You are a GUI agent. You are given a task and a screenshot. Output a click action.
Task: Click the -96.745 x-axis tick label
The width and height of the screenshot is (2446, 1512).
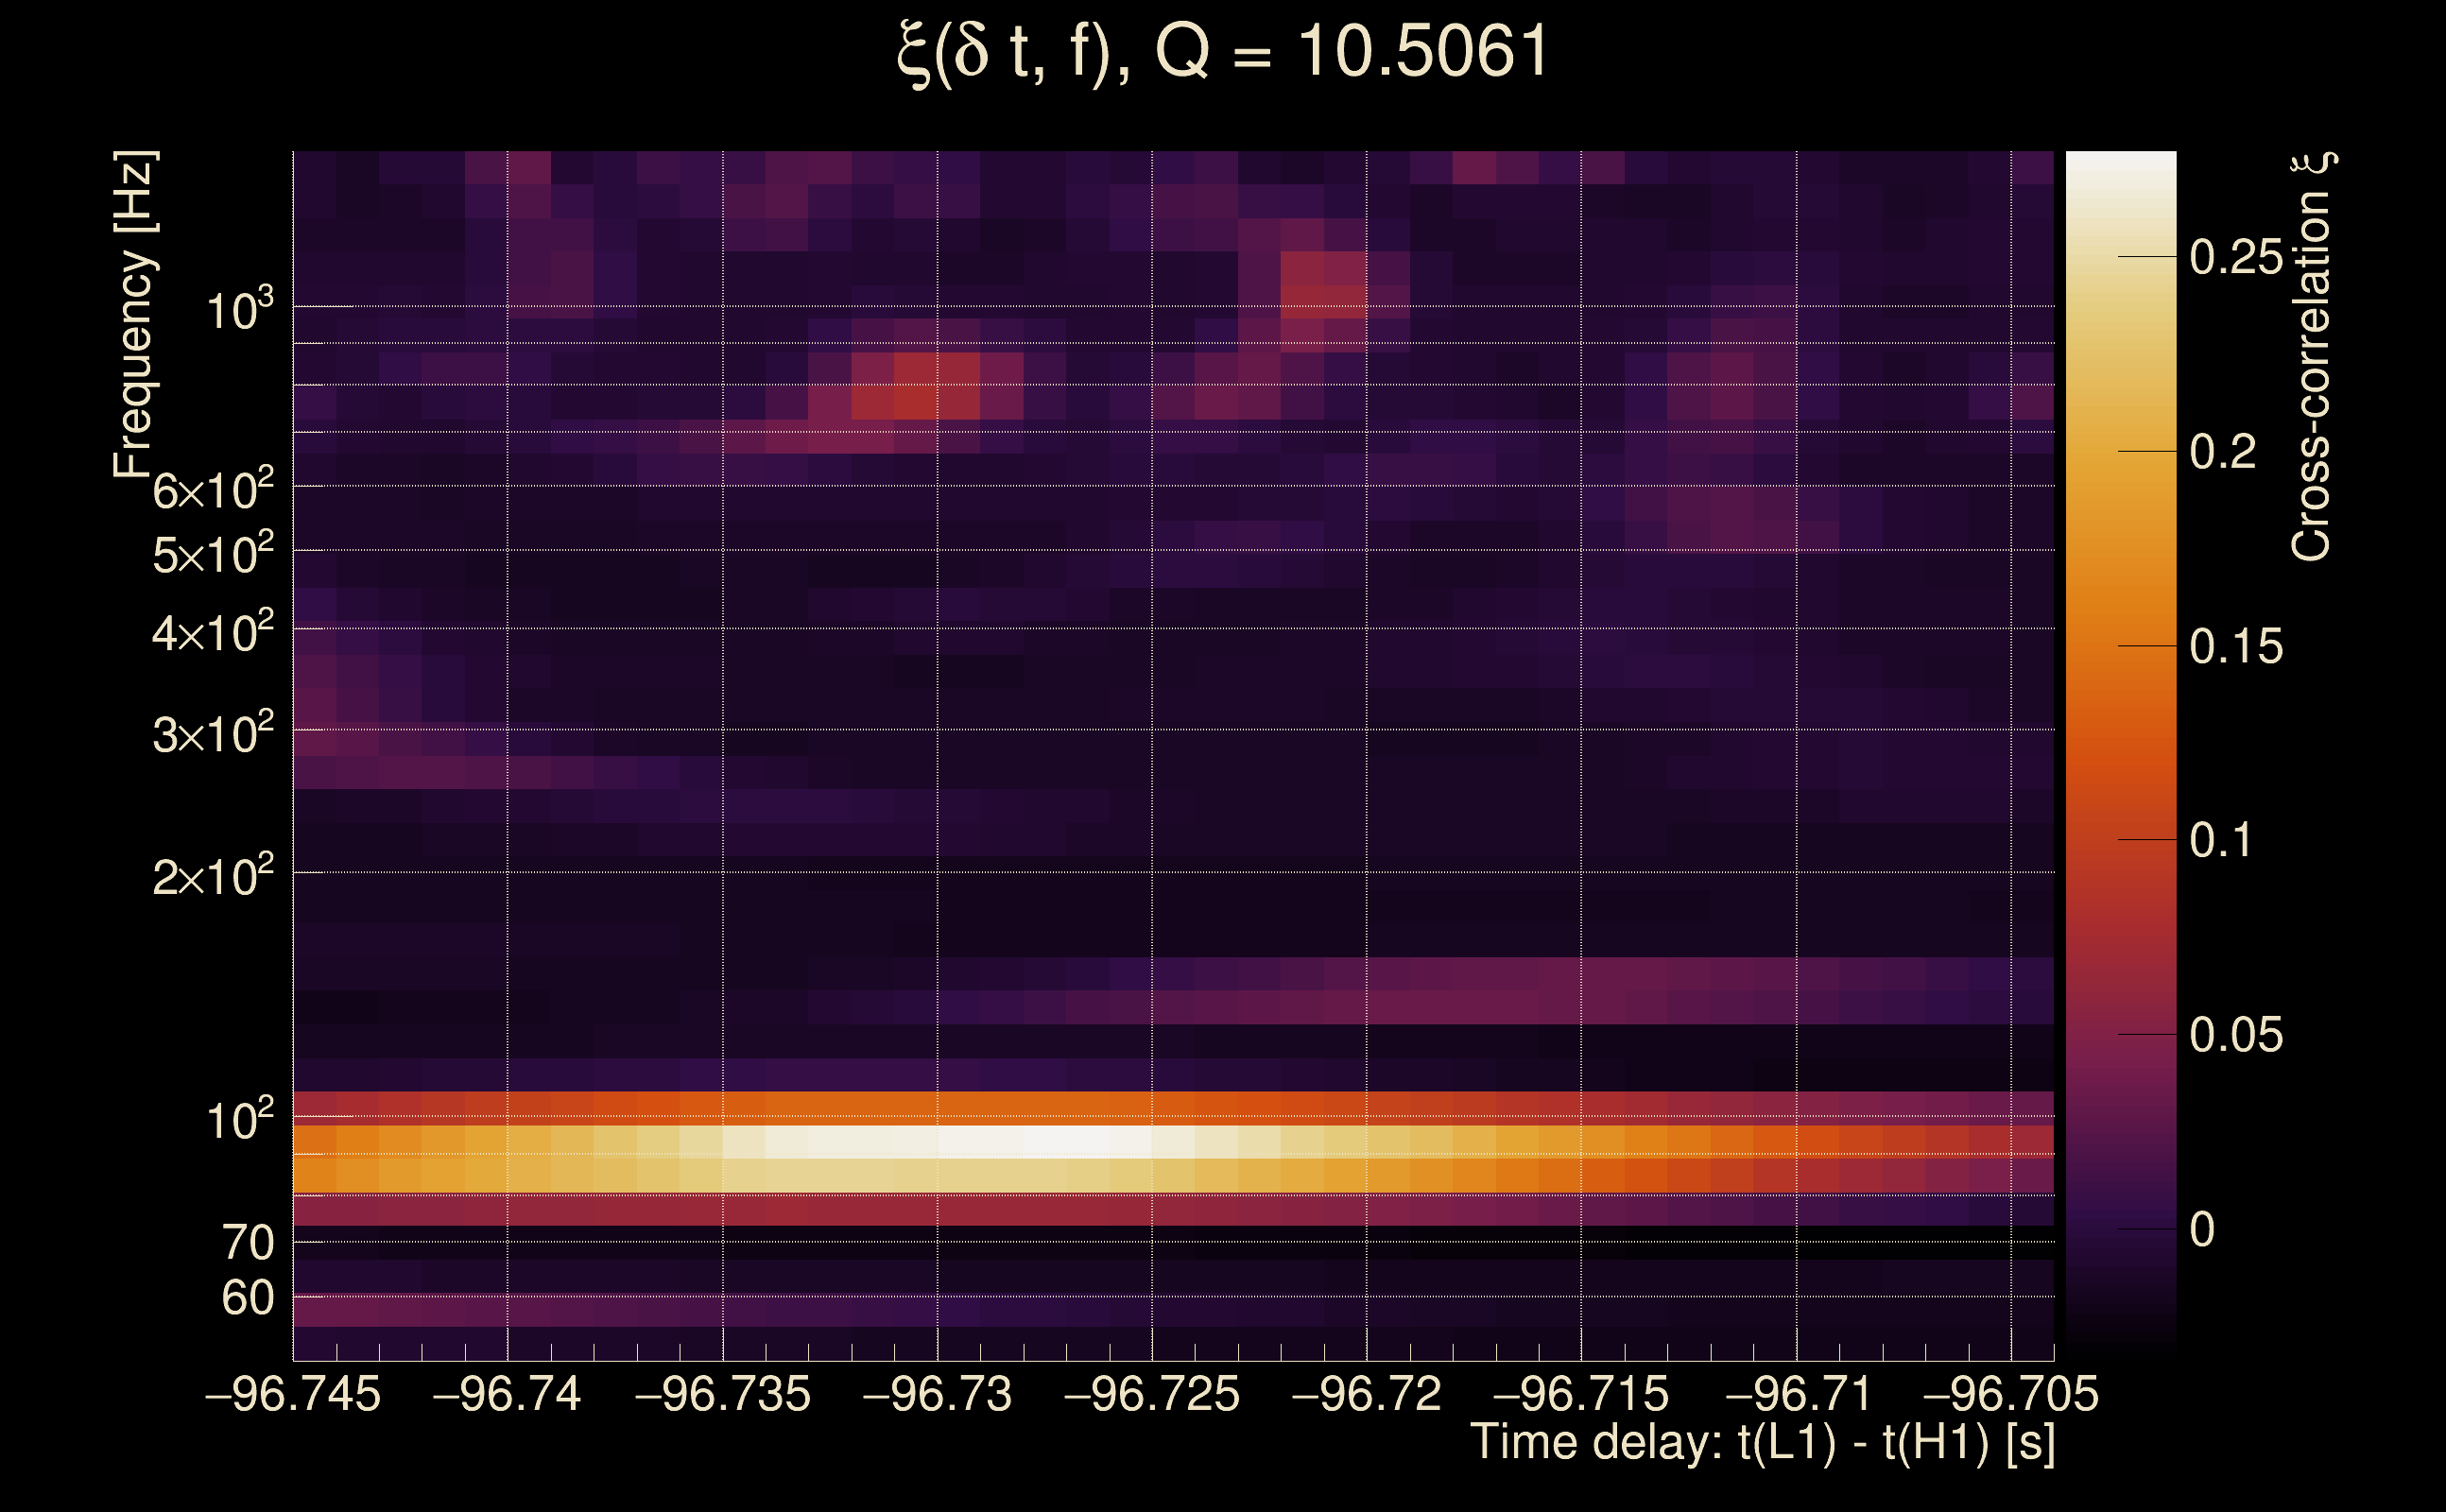(293, 1394)
